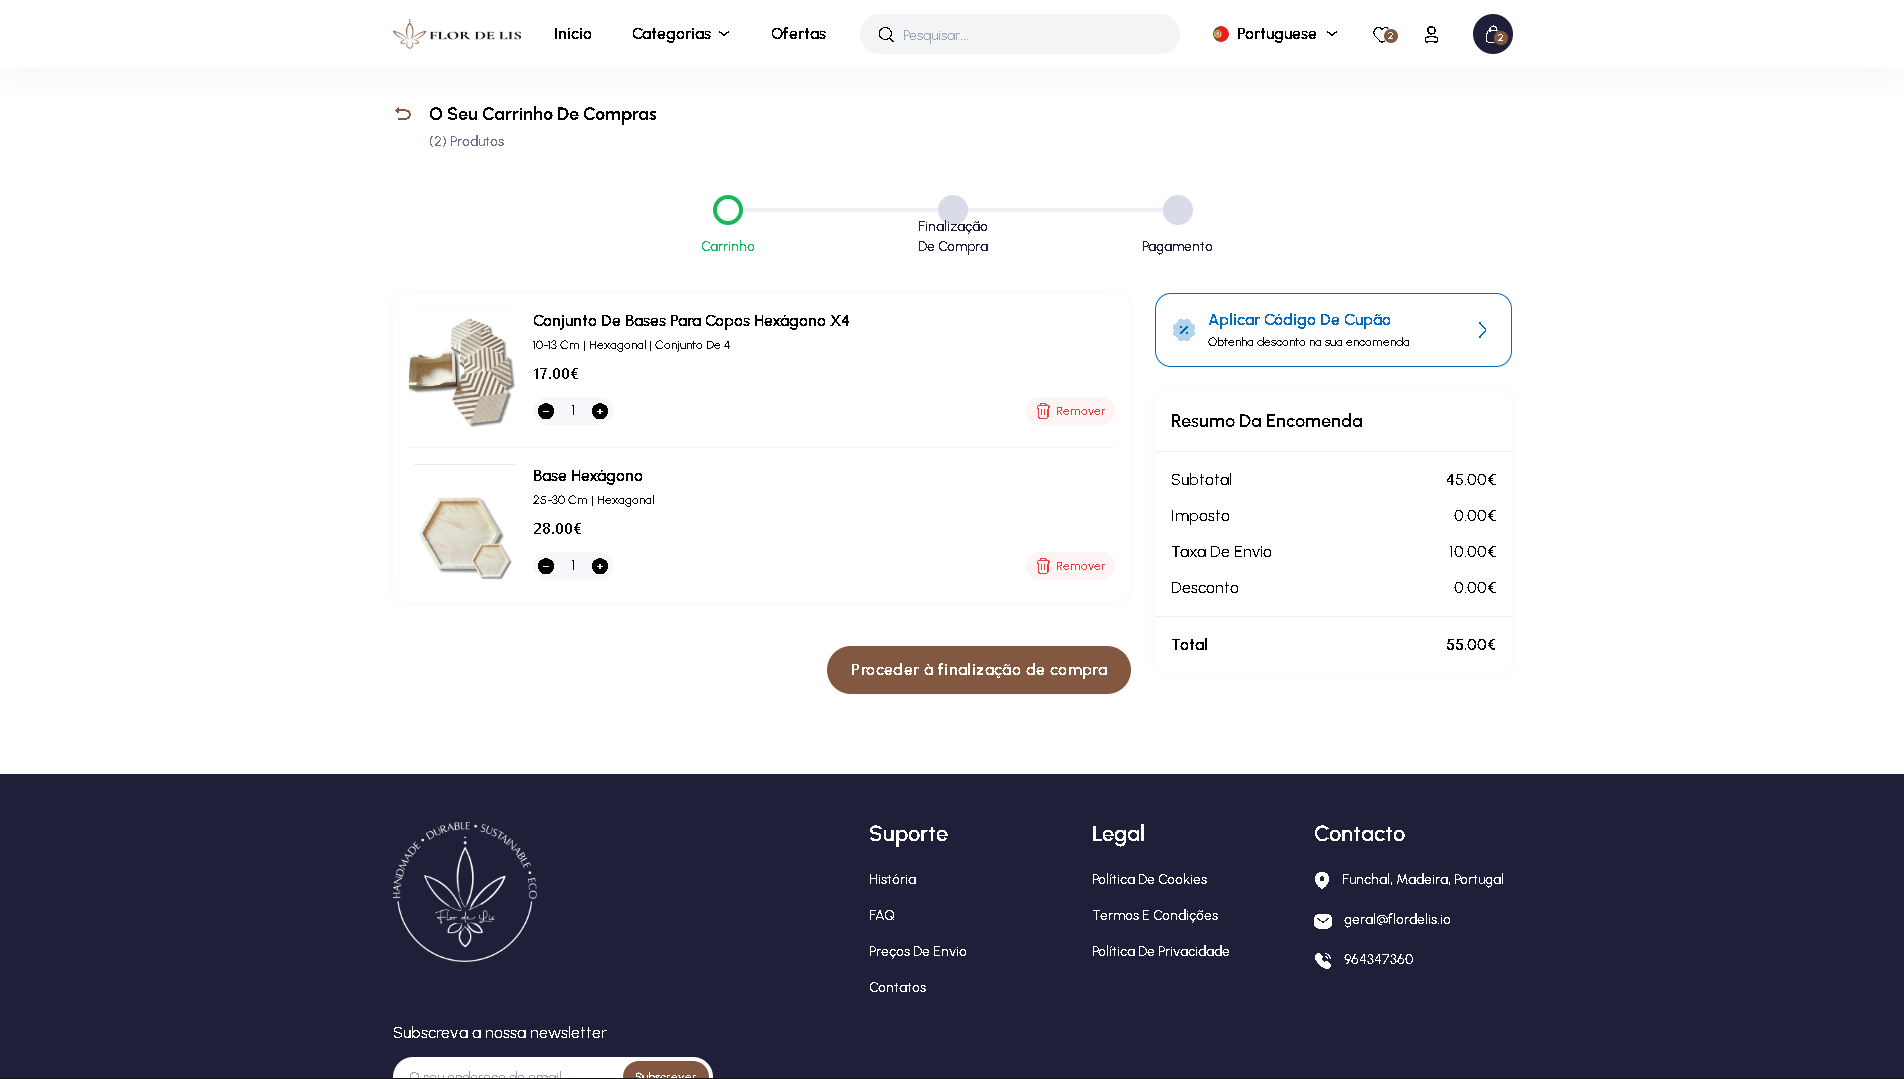Expand Aplicar Código De Cupão chevron
Viewport: 1904px width, 1079px height.
pos(1482,330)
